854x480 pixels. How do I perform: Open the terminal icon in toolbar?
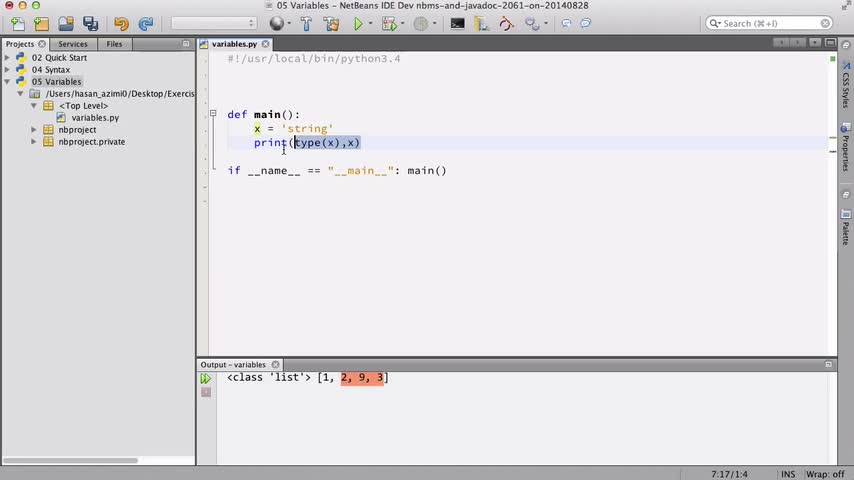[457, 23]
